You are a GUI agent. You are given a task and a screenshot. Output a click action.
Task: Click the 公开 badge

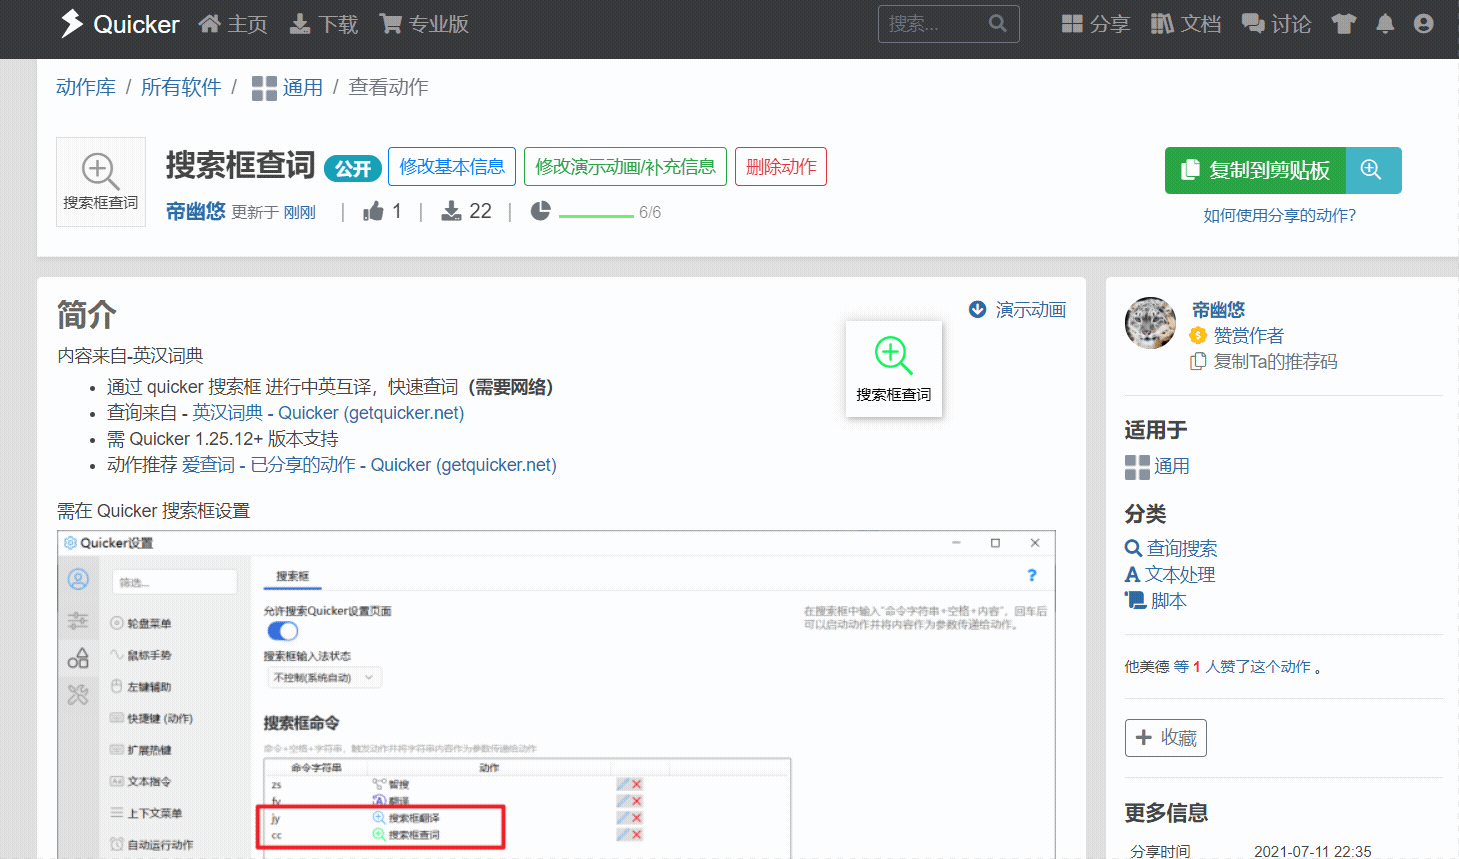coord(353,168)
